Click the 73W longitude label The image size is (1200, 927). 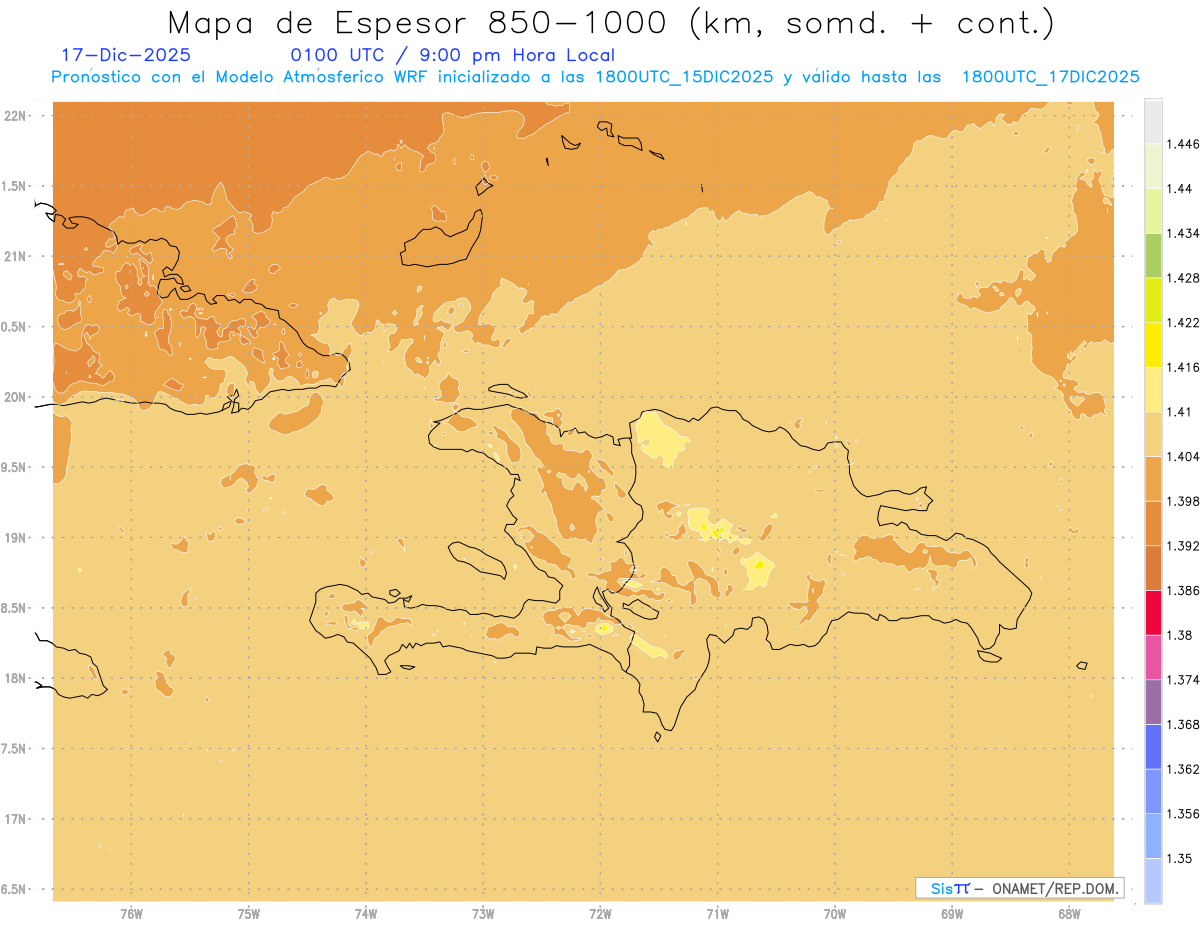click(x=483, y=913)
